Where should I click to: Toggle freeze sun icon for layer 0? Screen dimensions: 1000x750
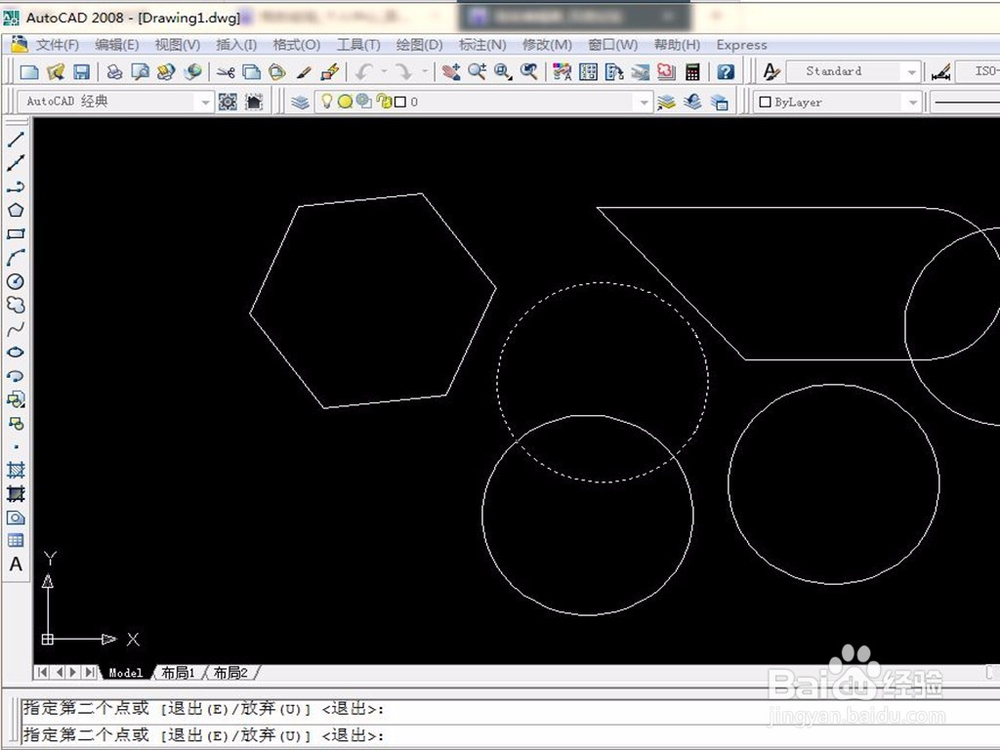coord(345,101)
